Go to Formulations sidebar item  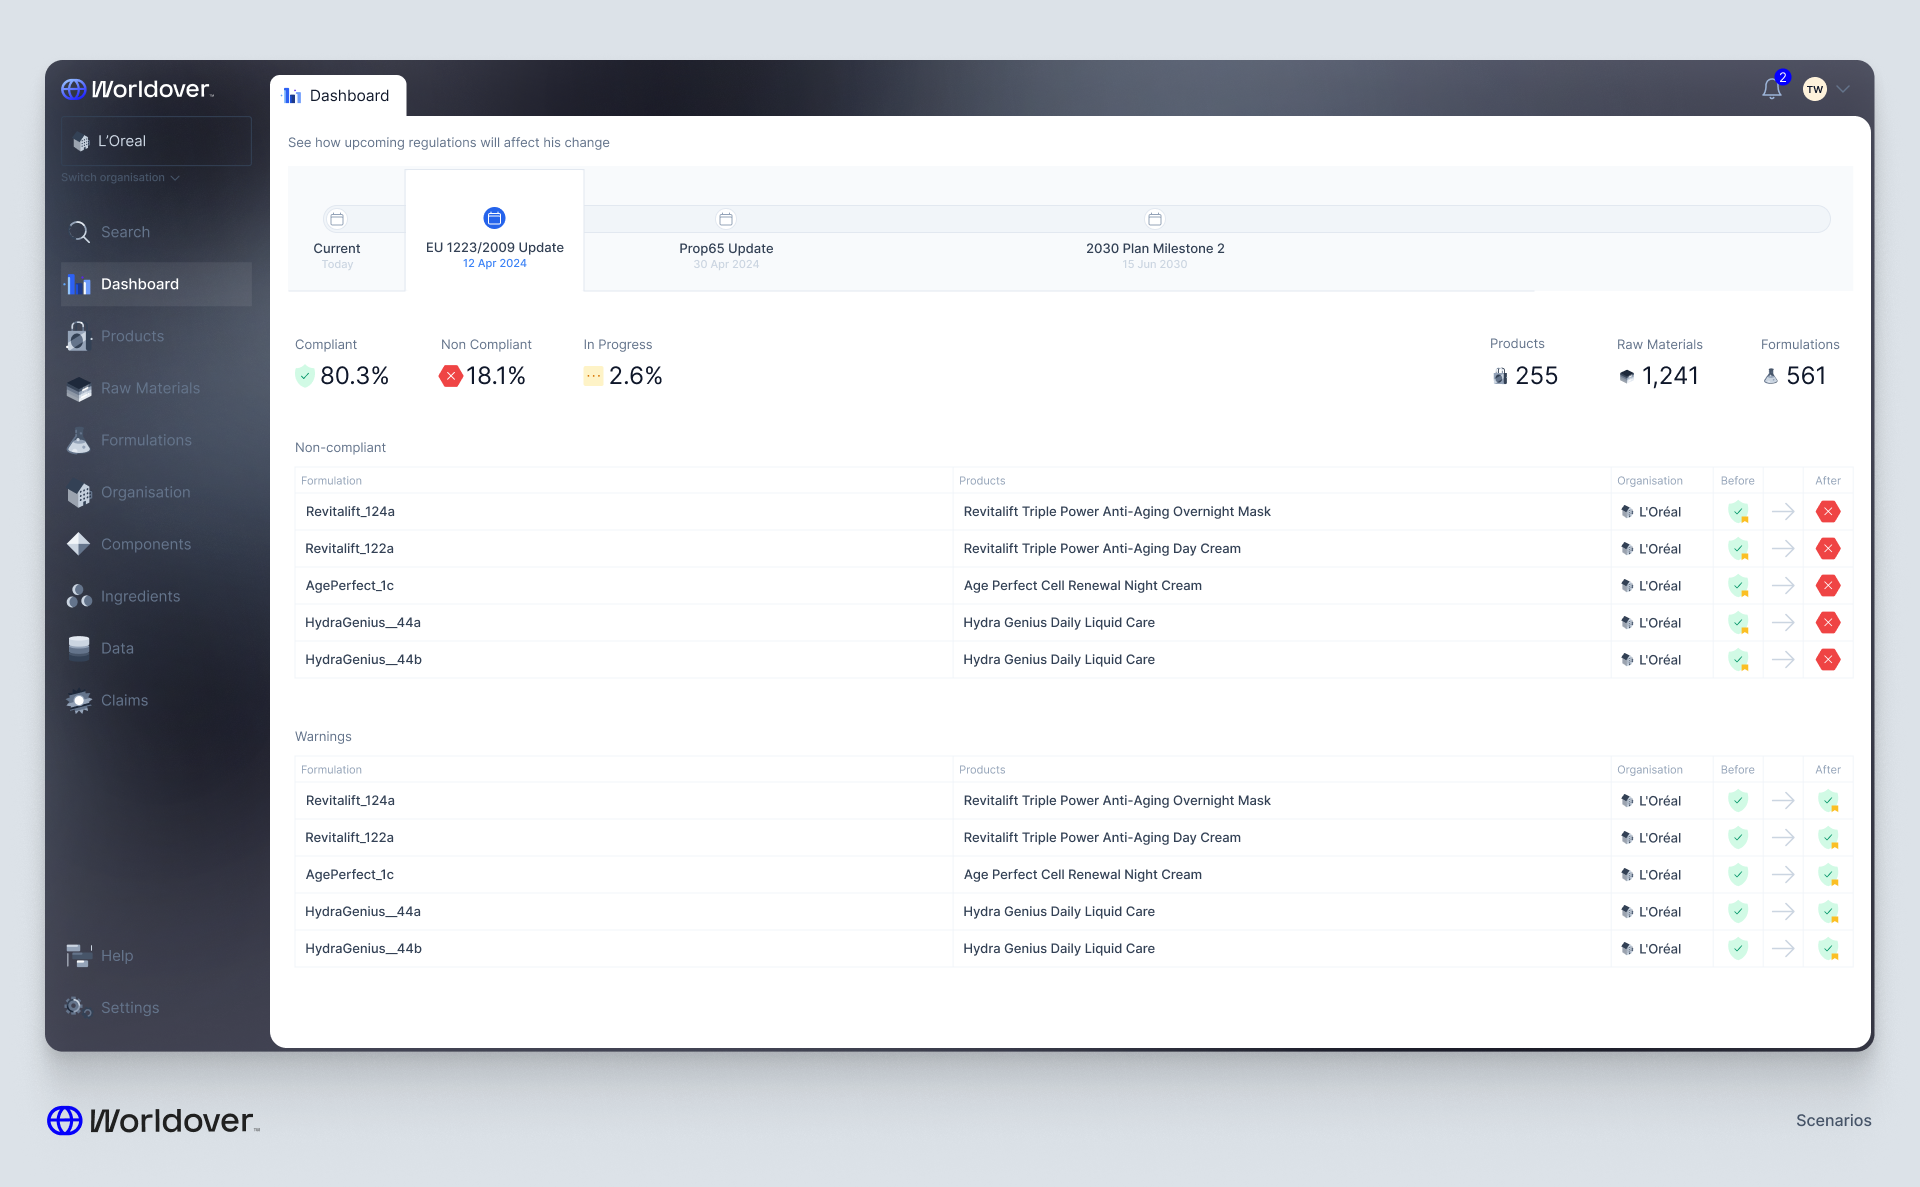point(146,440)
